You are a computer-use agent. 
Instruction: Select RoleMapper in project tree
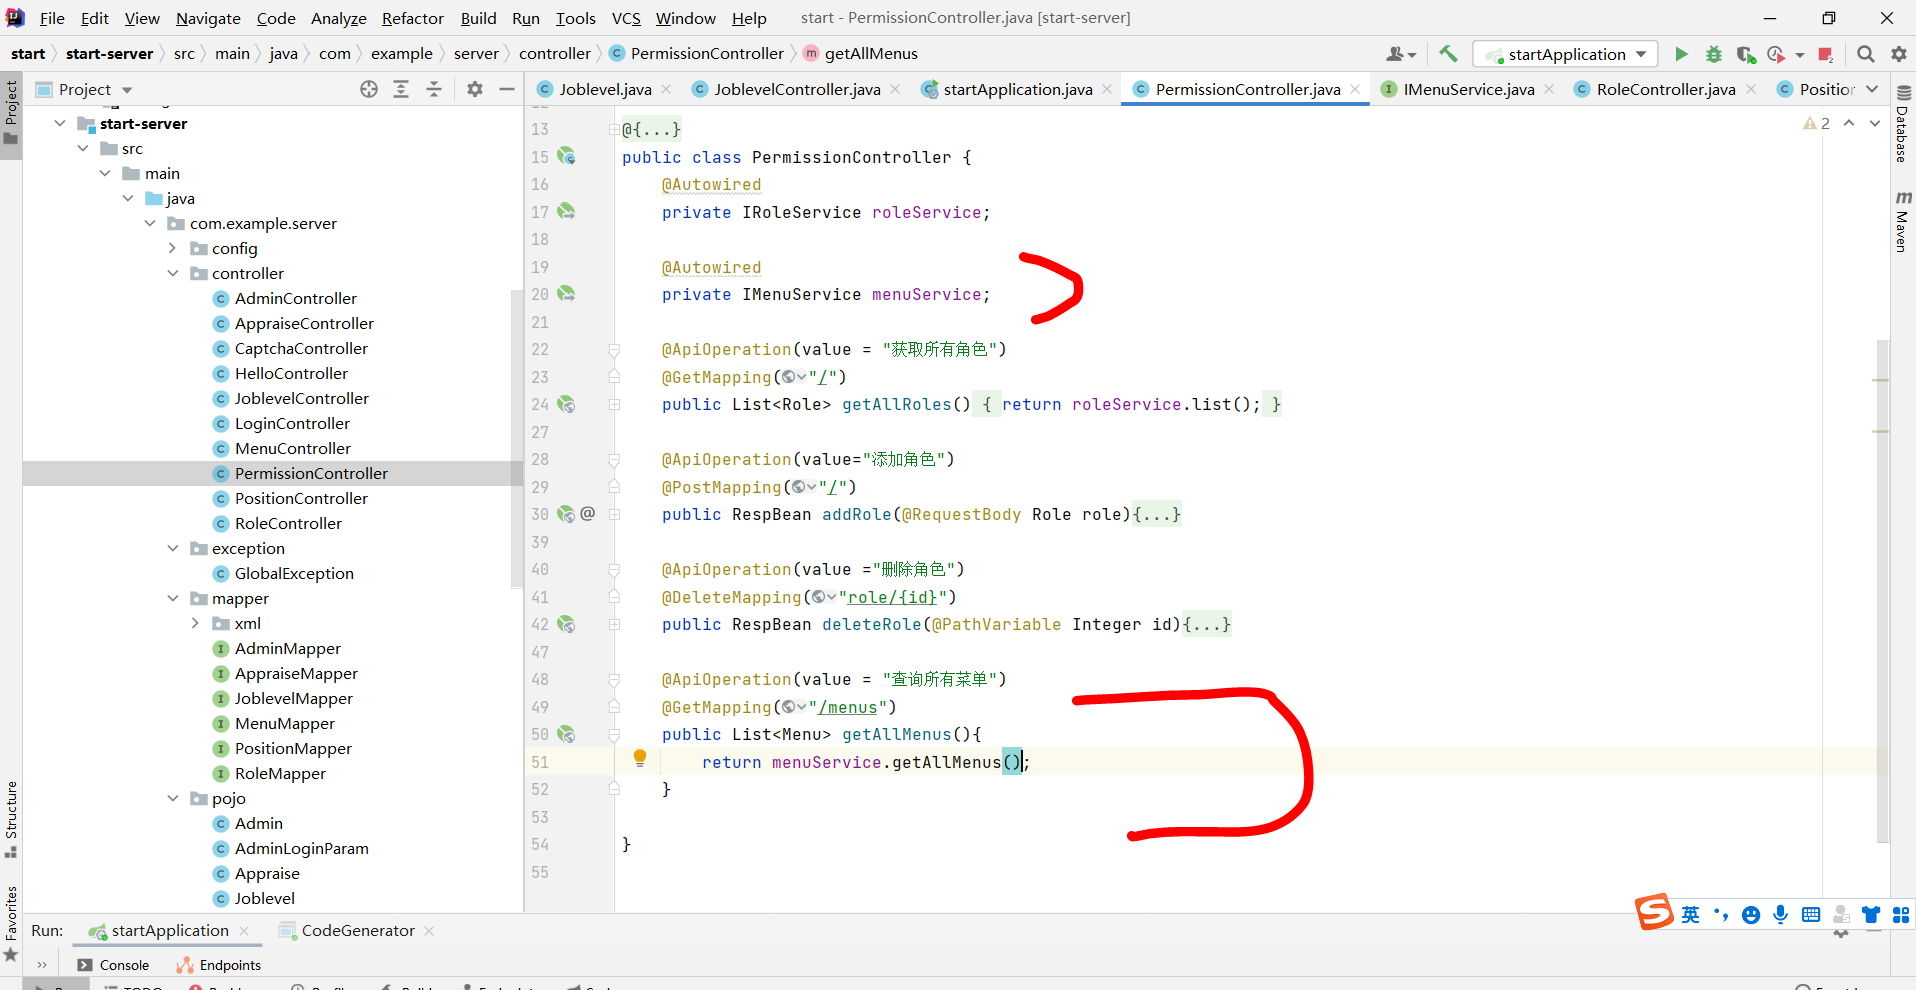click(280, 773)
